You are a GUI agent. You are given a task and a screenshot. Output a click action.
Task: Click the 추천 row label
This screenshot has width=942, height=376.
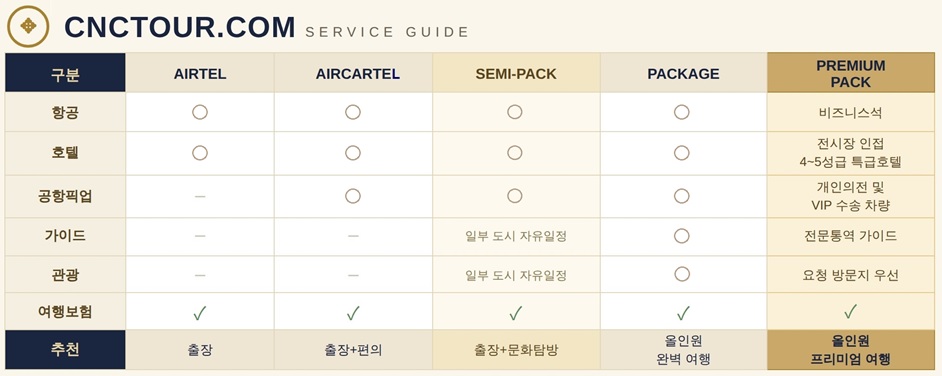pos(65,350)
